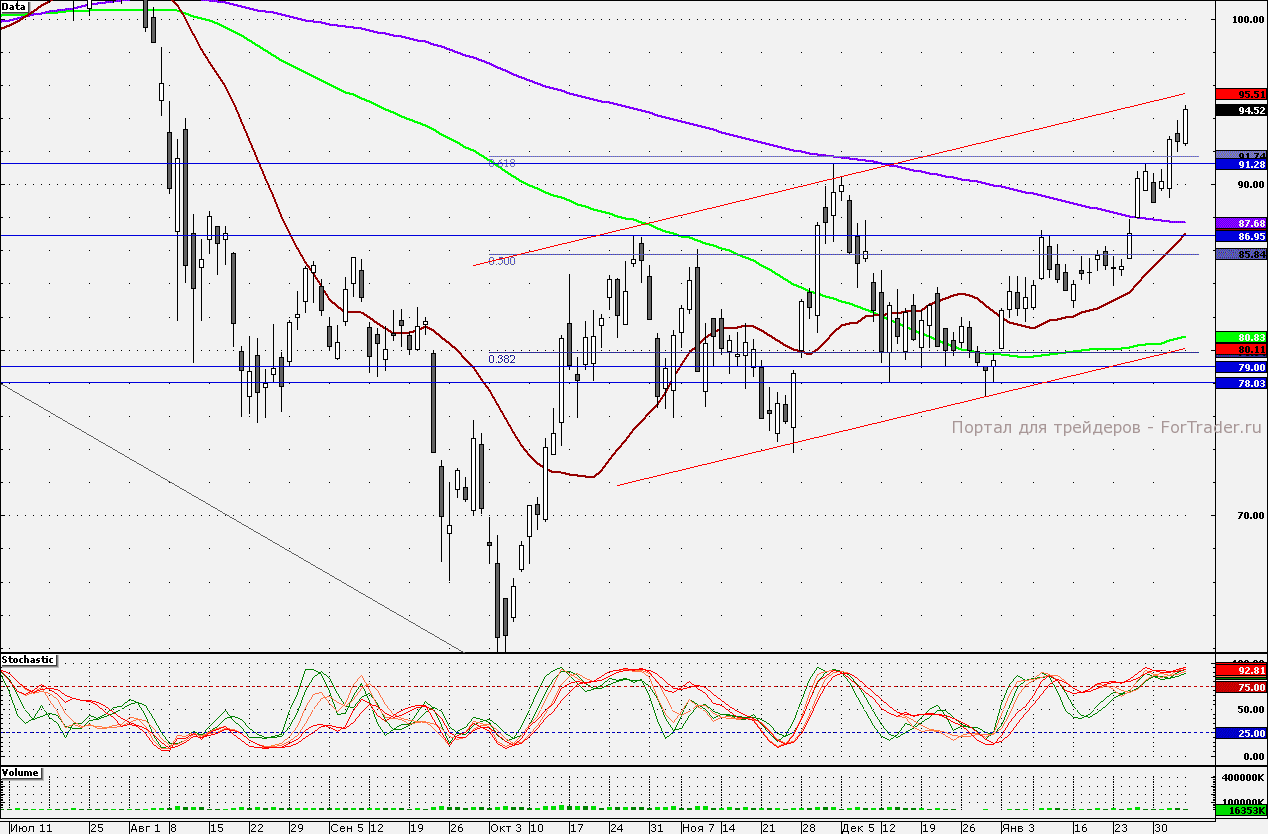Screen dimensions: 1268x834
Task: Select the blue 25.00 stochastic level tag
Action: [1240, 733]
